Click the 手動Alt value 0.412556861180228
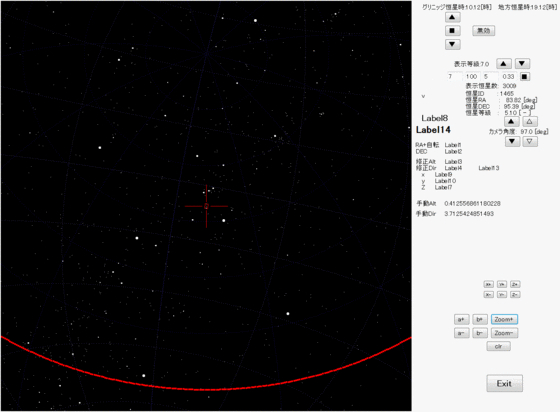The width and height of the screenshot is (560, 412). (x=472, y=204)
